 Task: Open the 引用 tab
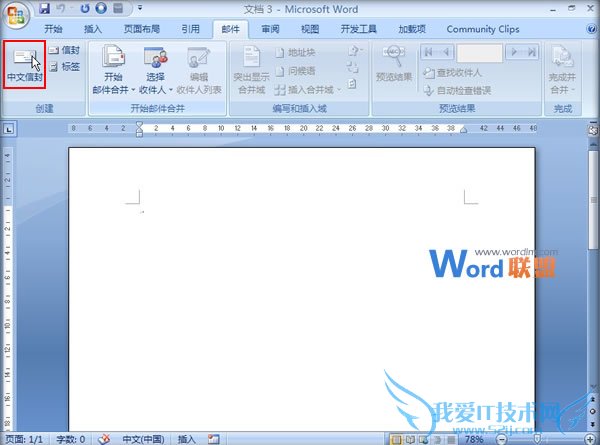pos(191,29)
